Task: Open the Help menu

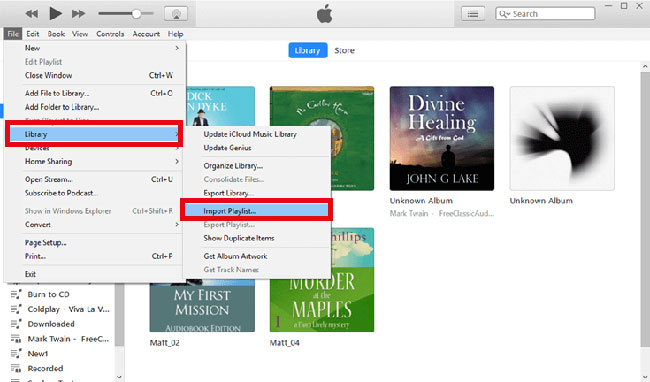Action: [x=176, y=34]
